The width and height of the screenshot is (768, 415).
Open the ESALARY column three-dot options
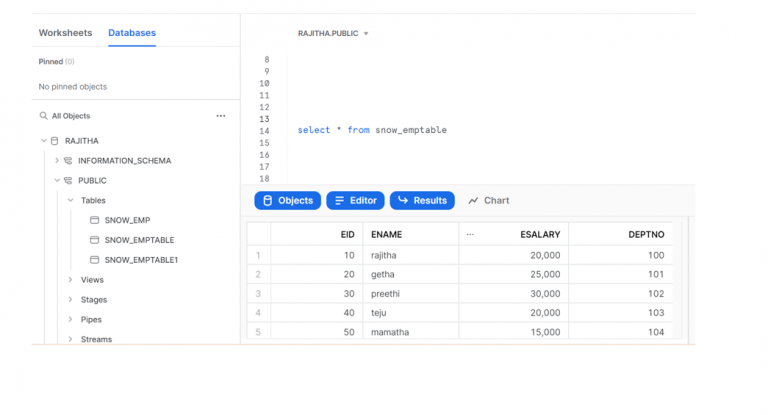pyautogui.click(x=470, y=235)
